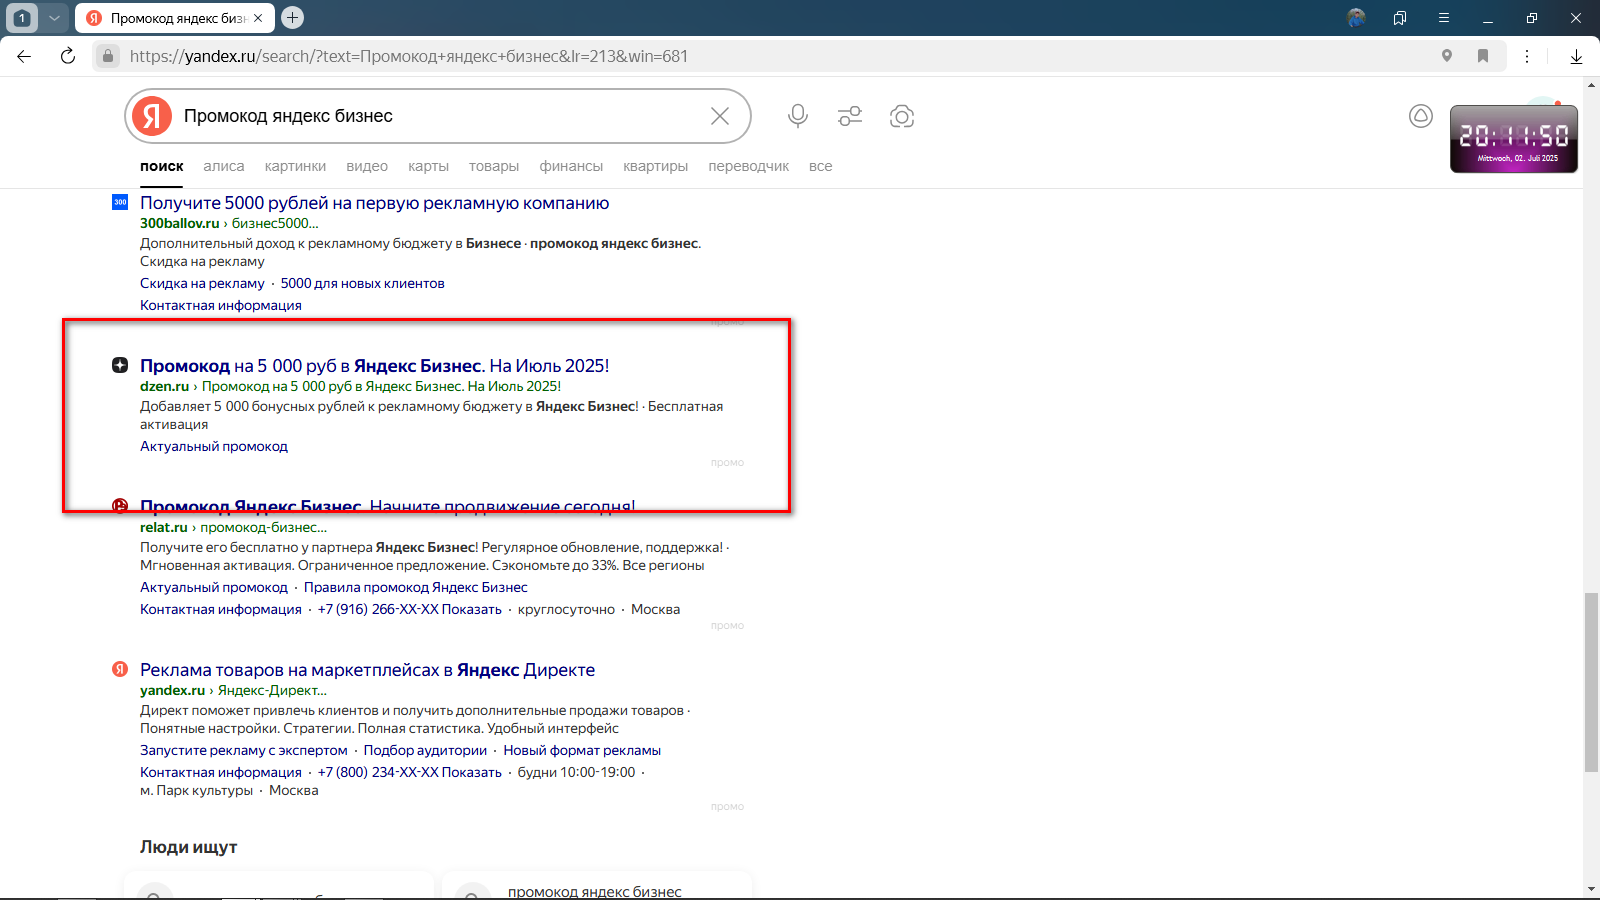The image size is (1600, 900).
Task: Click Yandex favicon beside Директ result
Action: pos(120,669)
